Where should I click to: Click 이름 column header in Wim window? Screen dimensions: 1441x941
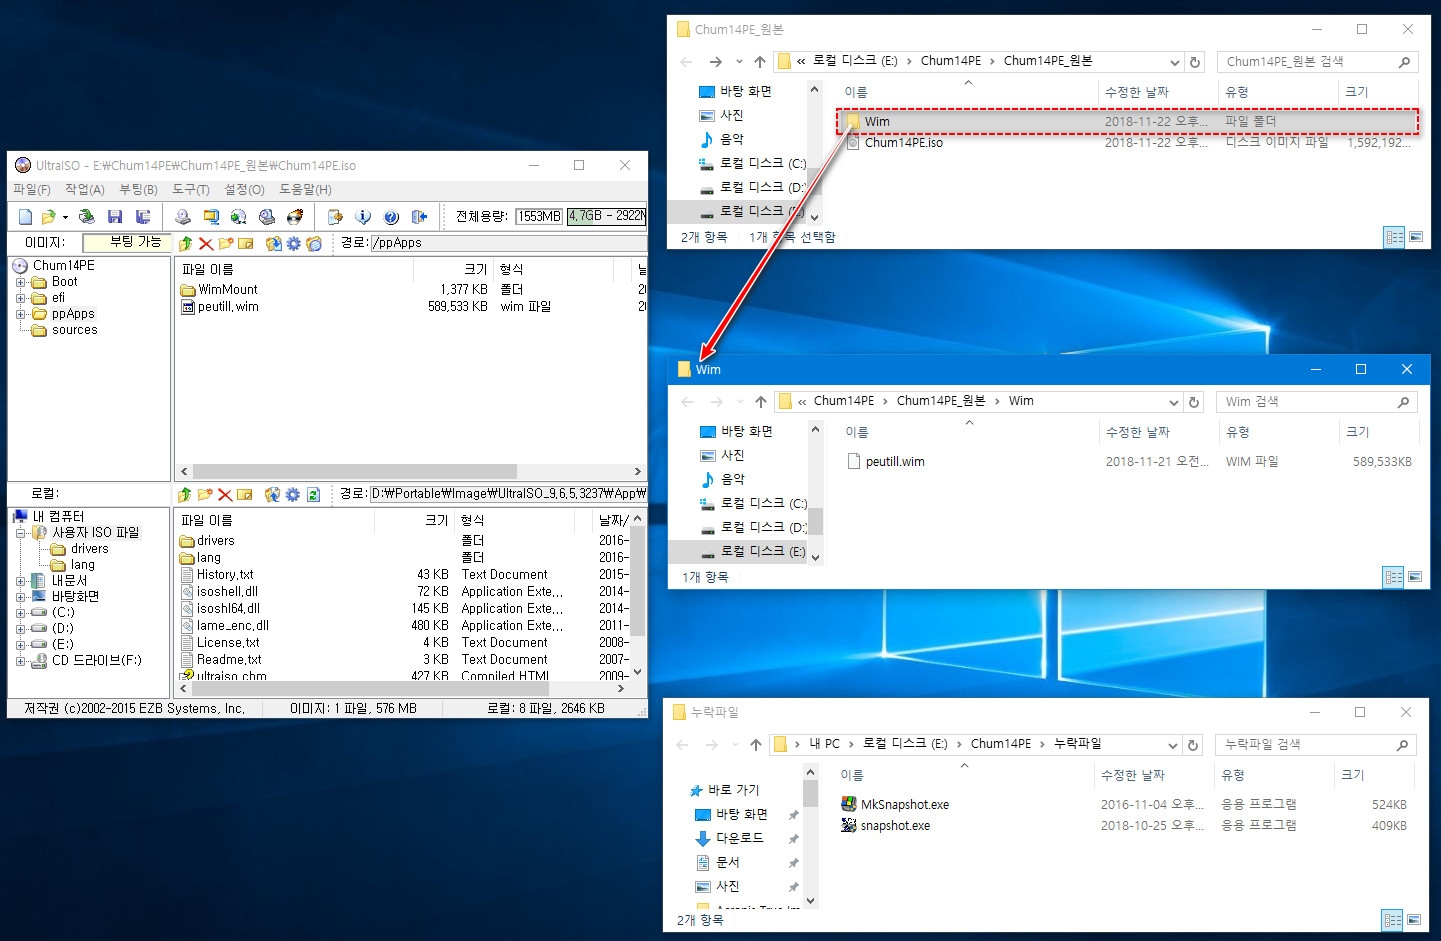(857, 433)
